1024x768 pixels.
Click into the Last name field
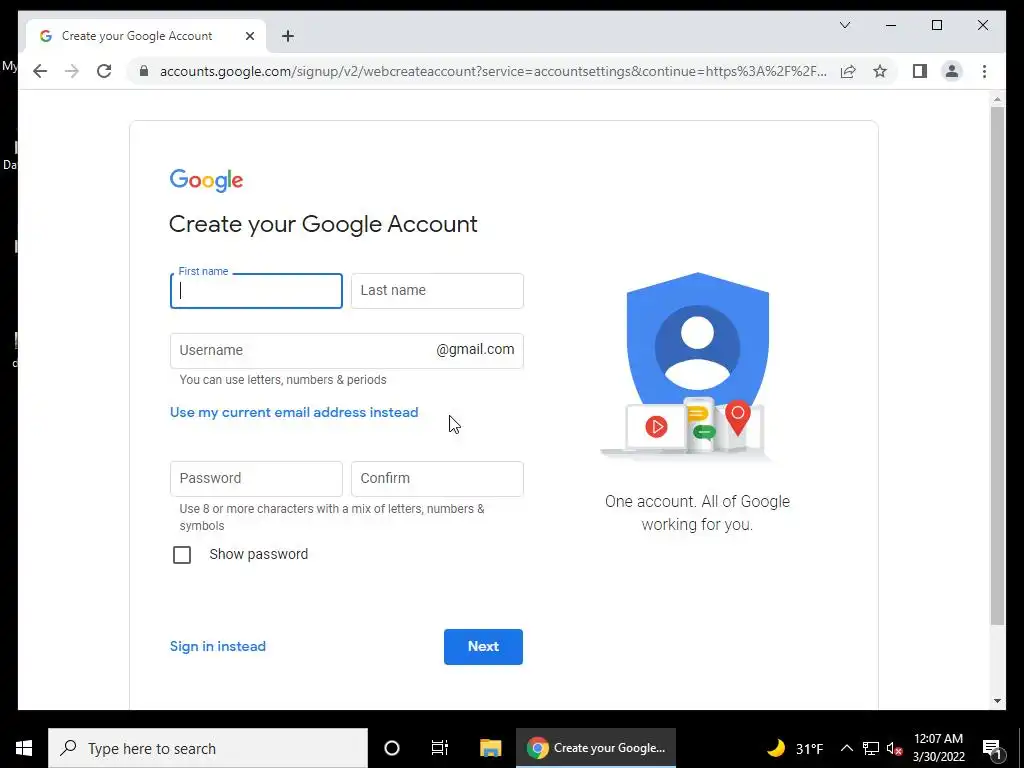tap(437, 291)
